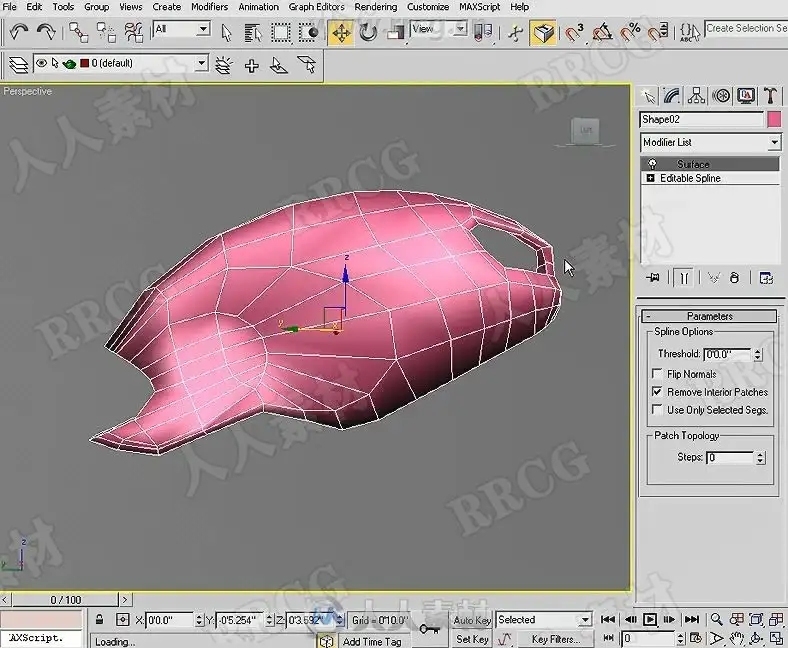788x648 pixels.
Task: Click Add Selection to Current Layer plus icon
Action: [x=251, y=65]
